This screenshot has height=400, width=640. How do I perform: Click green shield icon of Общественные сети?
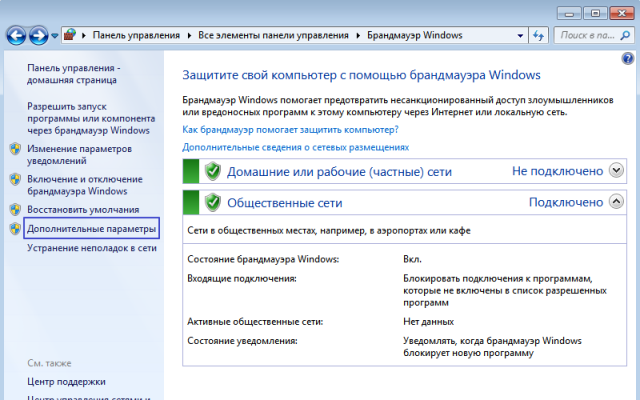[x=213, y=202]
